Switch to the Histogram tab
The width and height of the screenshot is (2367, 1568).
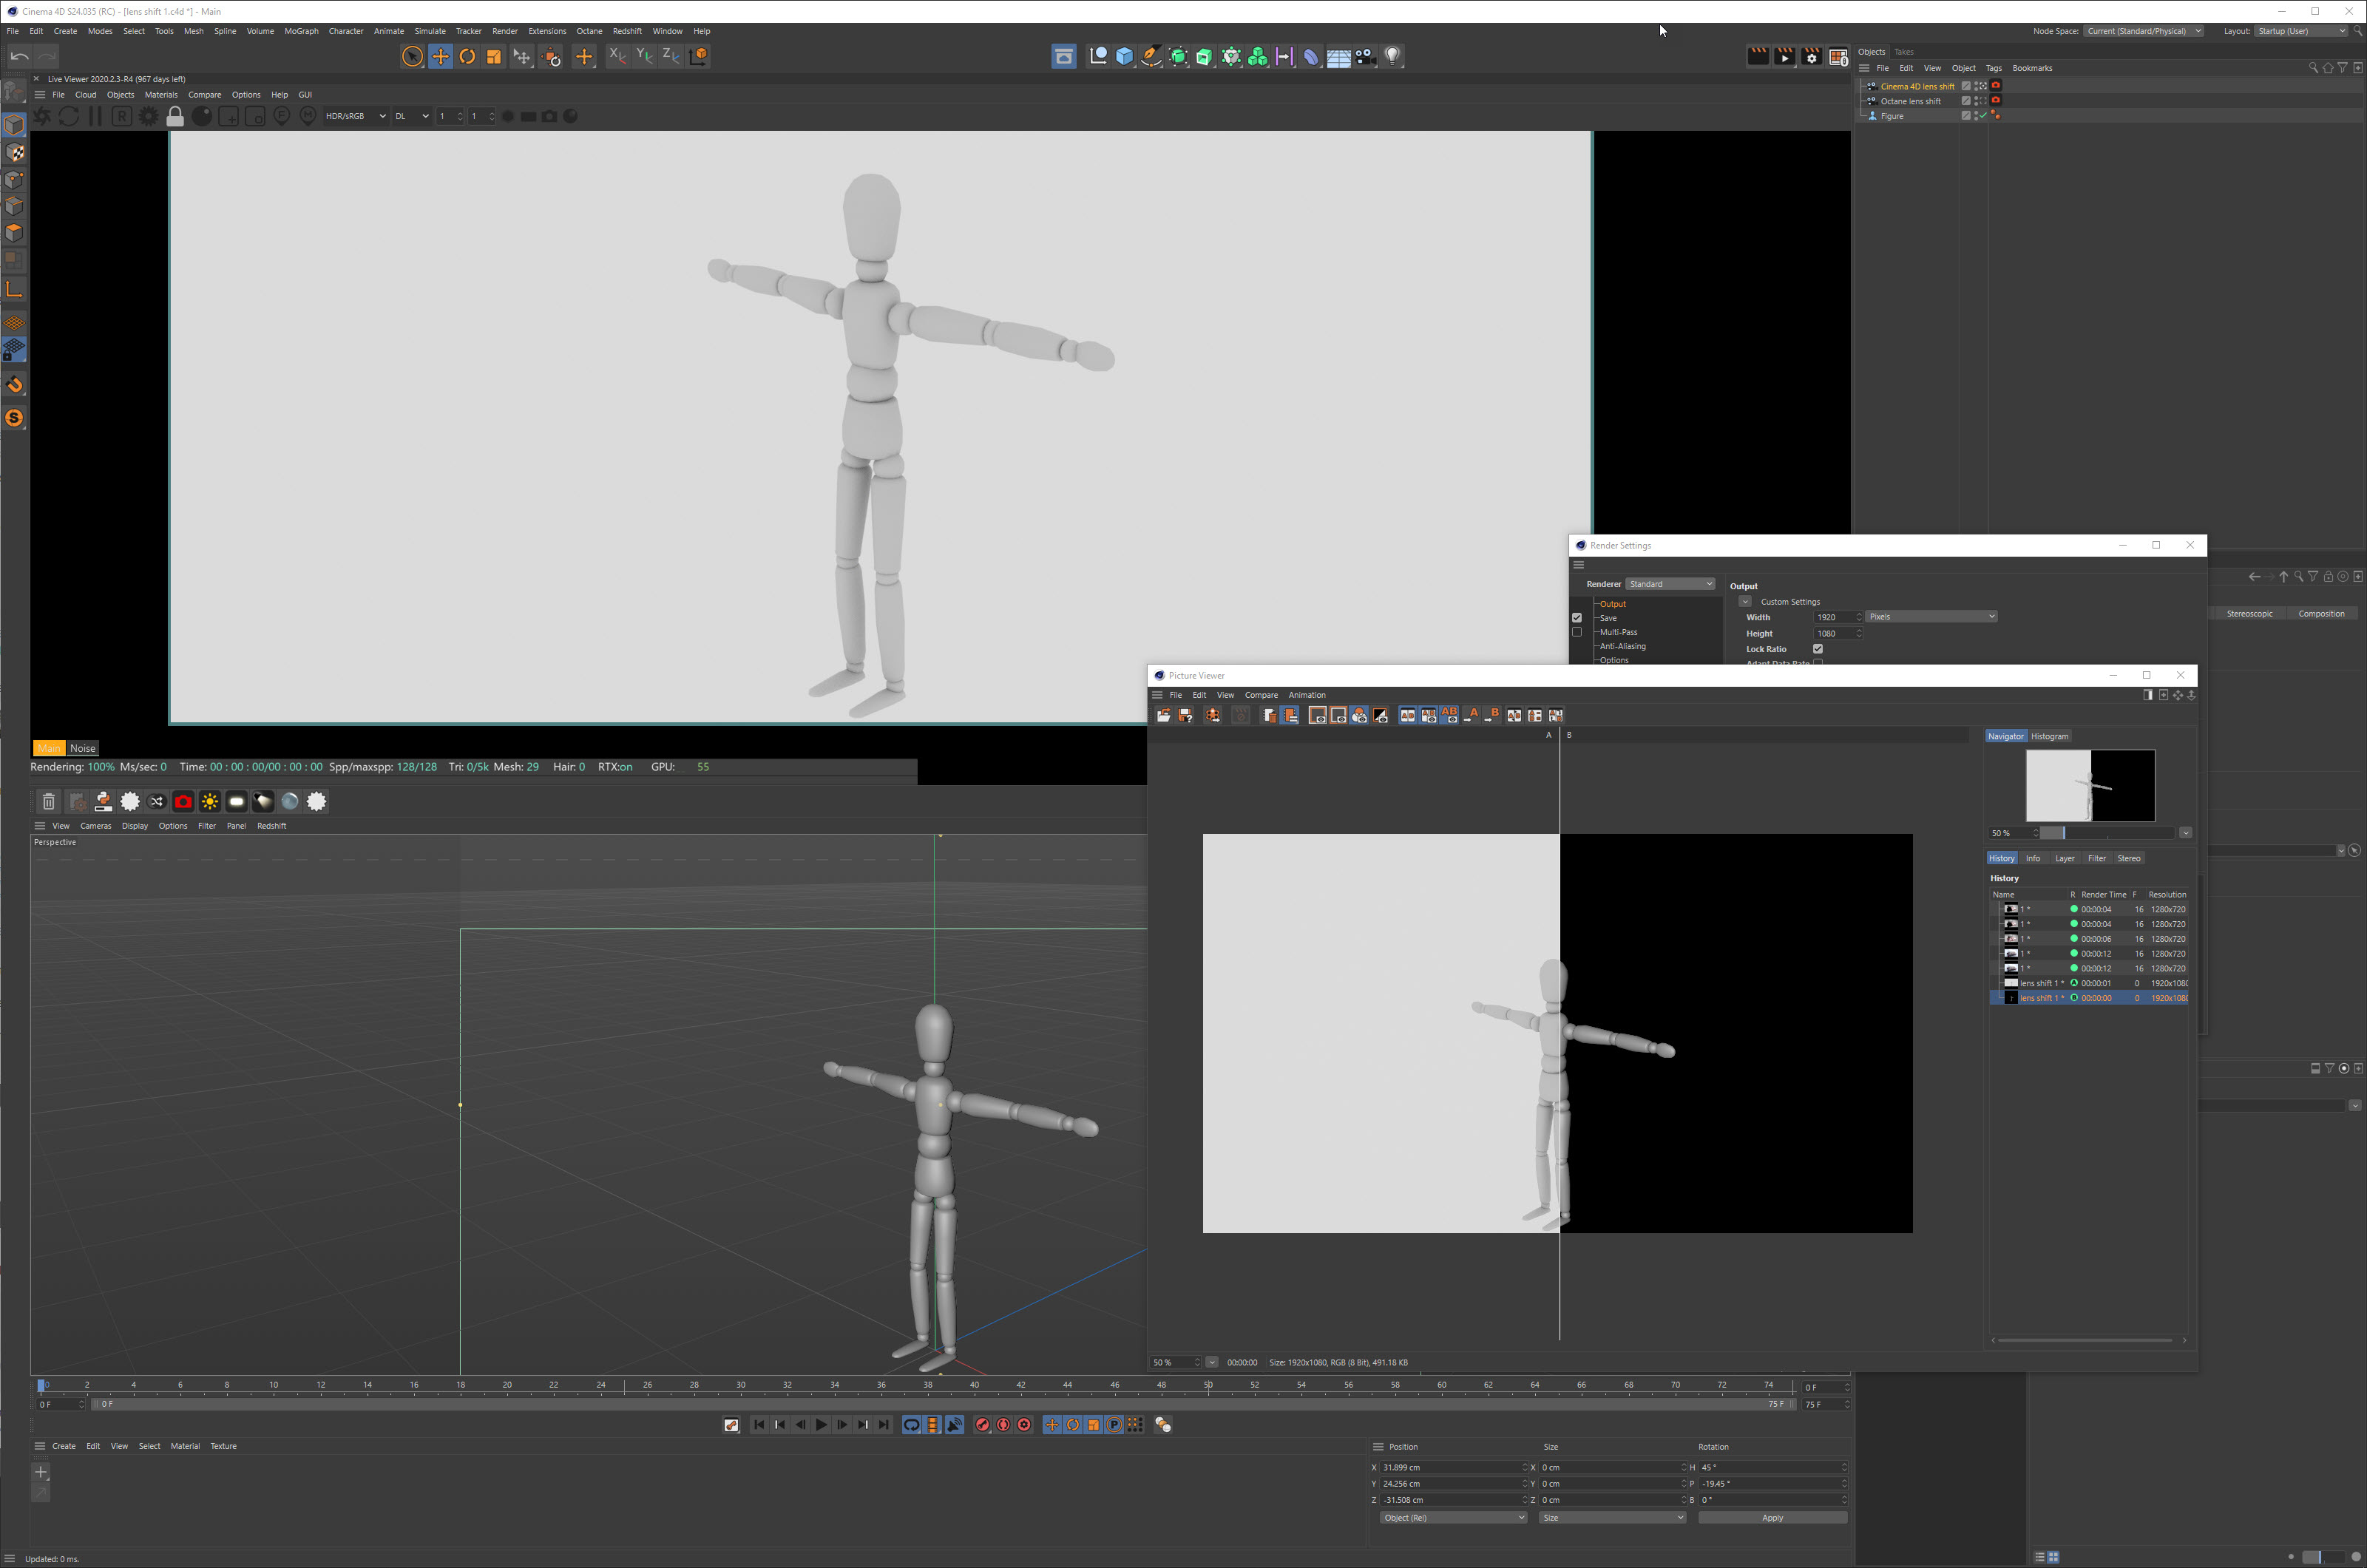[x=2049, y=736]
